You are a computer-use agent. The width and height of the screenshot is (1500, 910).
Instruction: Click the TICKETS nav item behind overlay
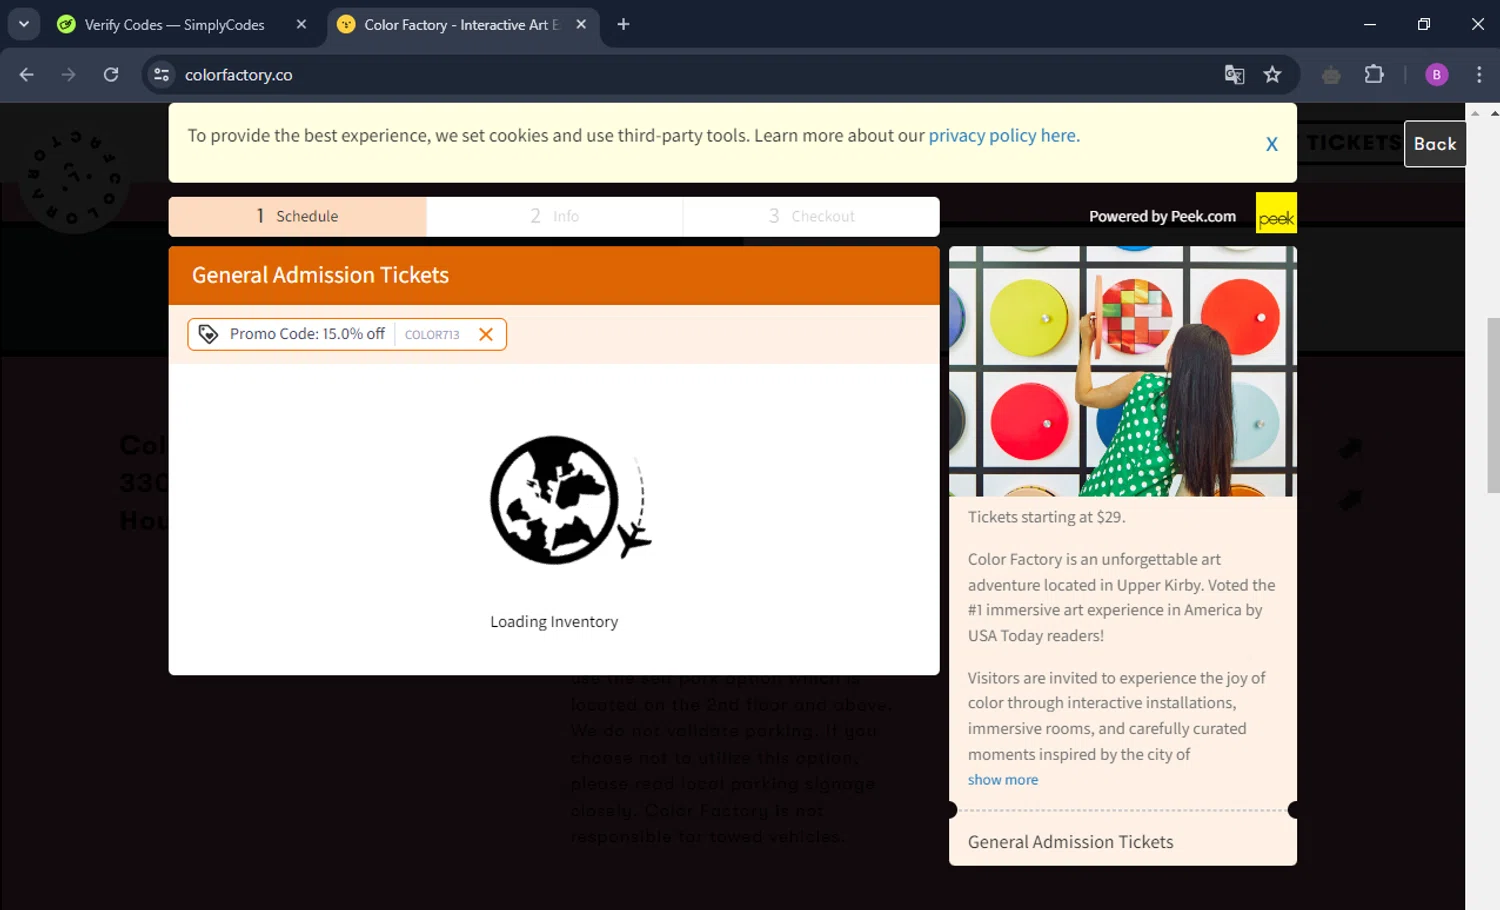1353,143
